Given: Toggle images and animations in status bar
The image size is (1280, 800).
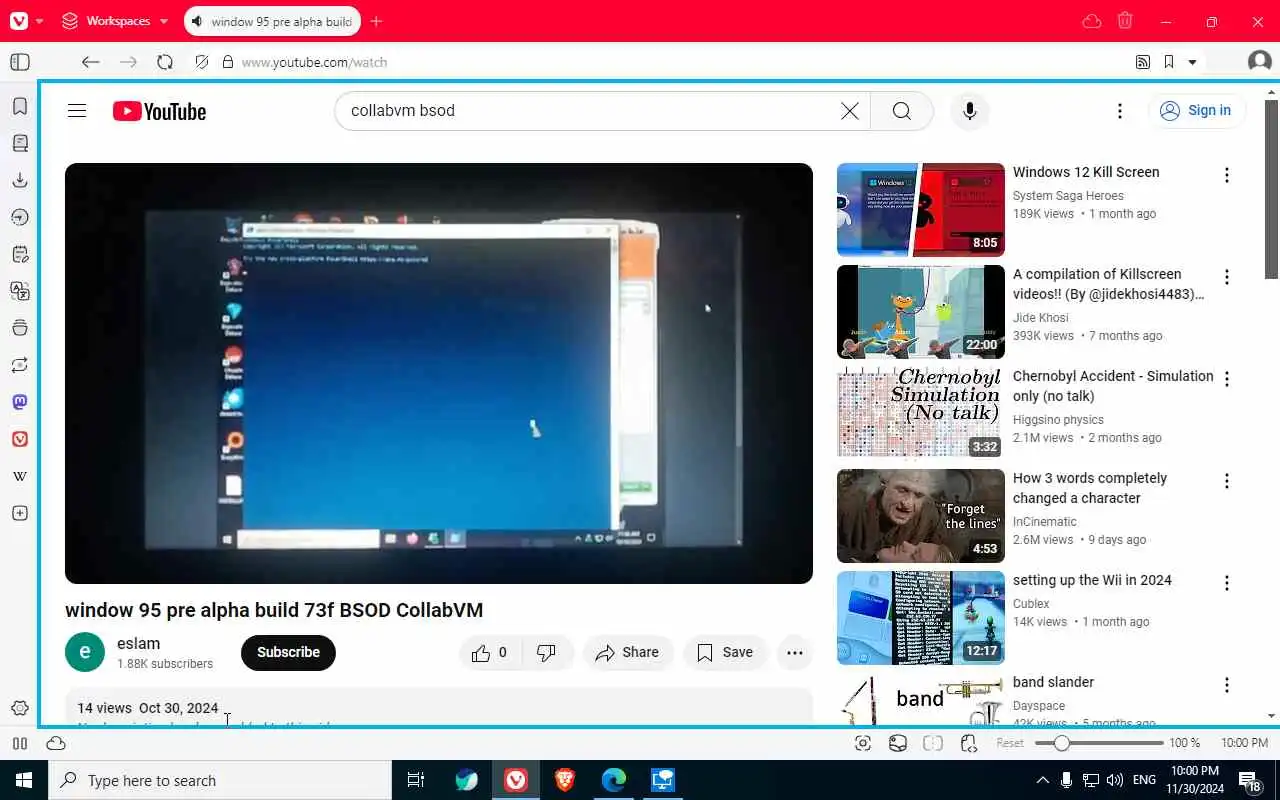Looking at the screenshot, I should tap(898, 743).
